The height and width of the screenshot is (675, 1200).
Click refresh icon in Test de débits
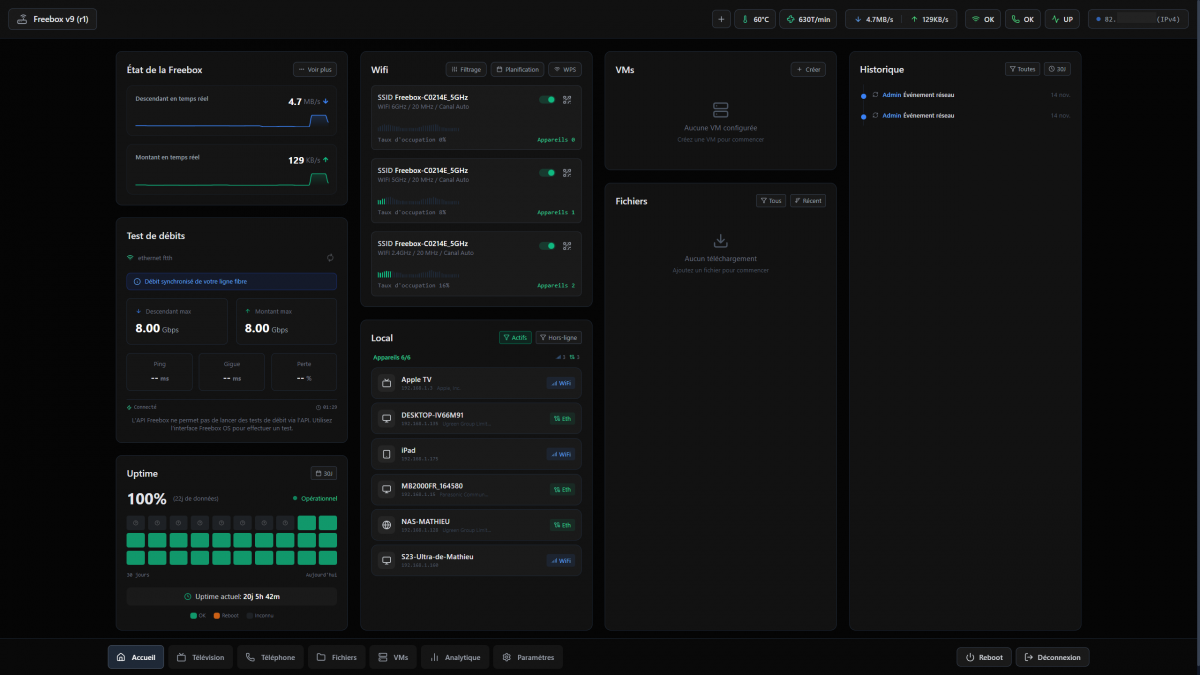coord(330,258)
